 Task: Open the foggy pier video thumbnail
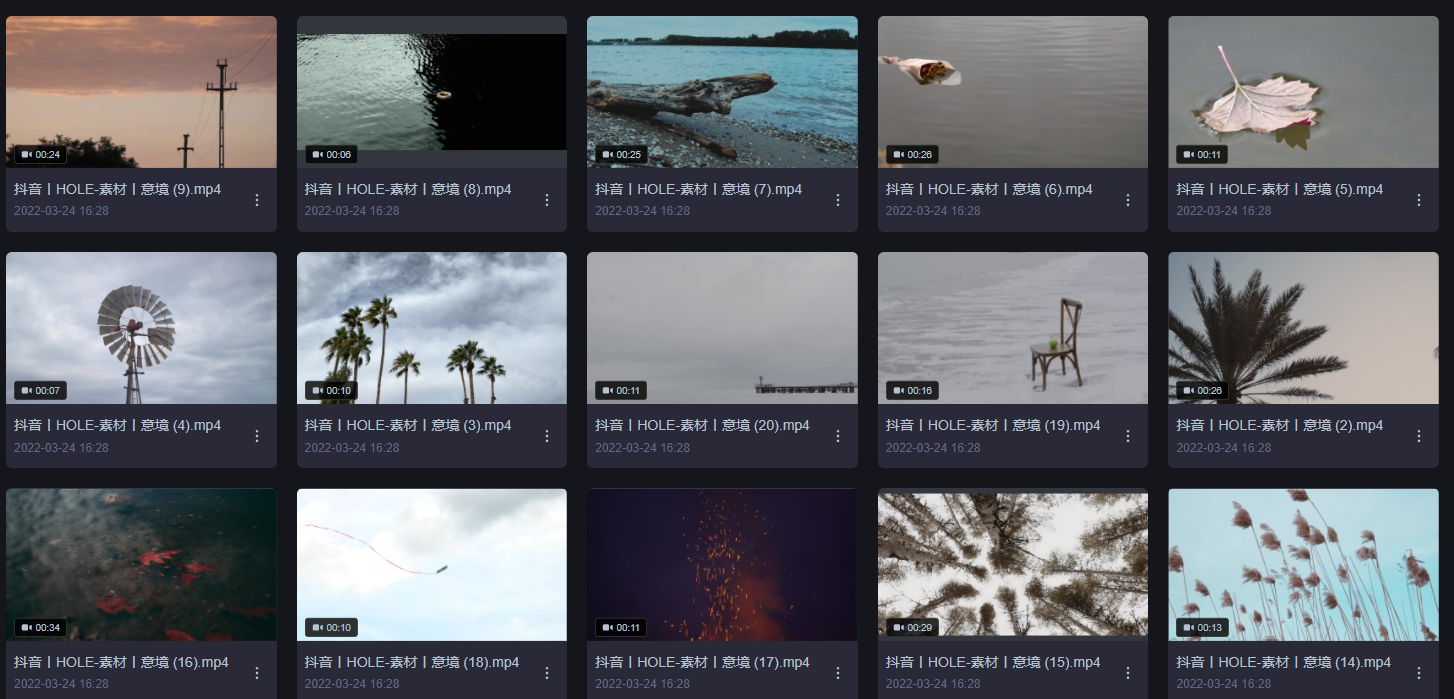click(x=722, y=328)
